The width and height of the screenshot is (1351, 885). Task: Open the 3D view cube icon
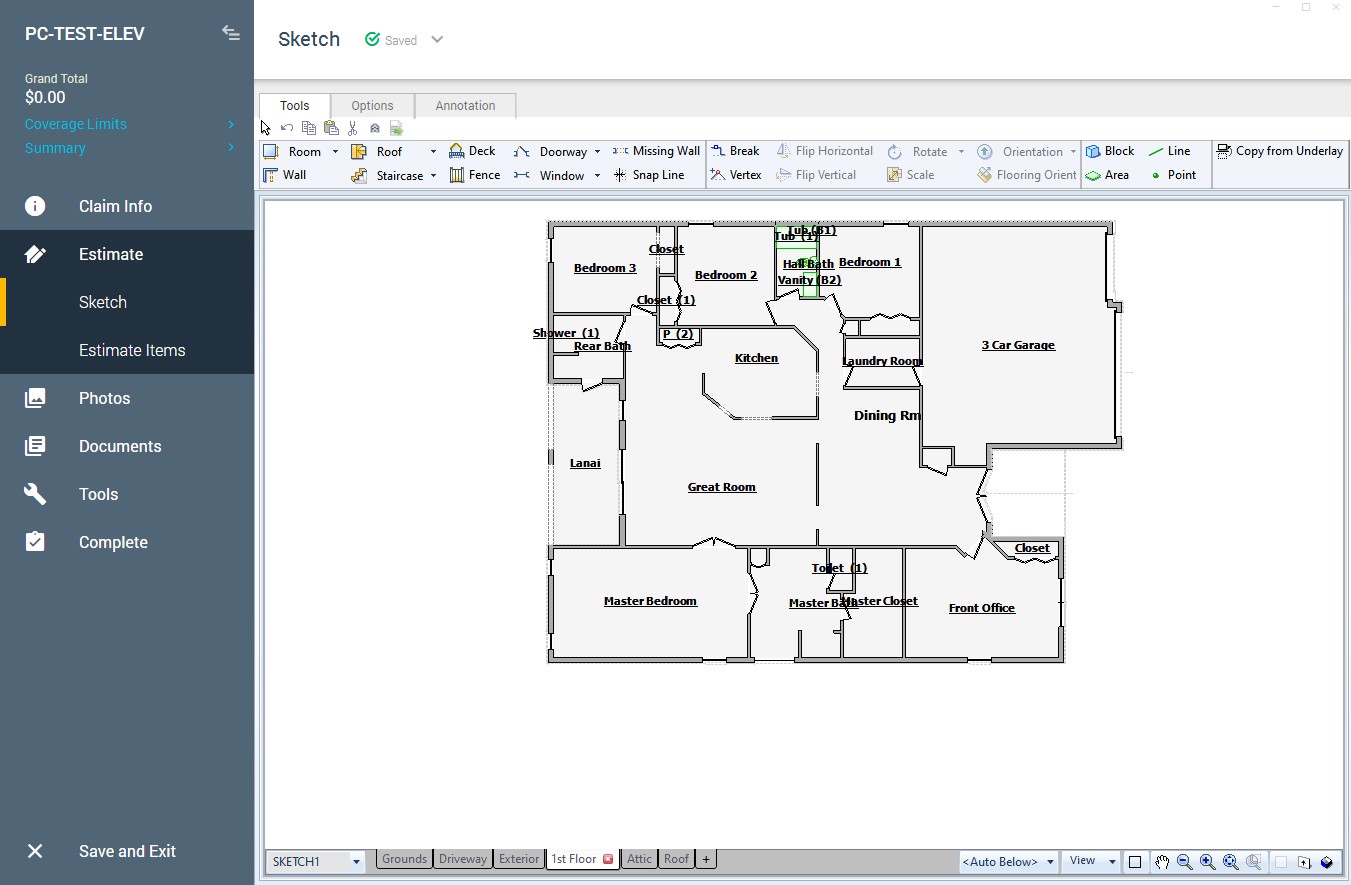tap(1327, 862)
